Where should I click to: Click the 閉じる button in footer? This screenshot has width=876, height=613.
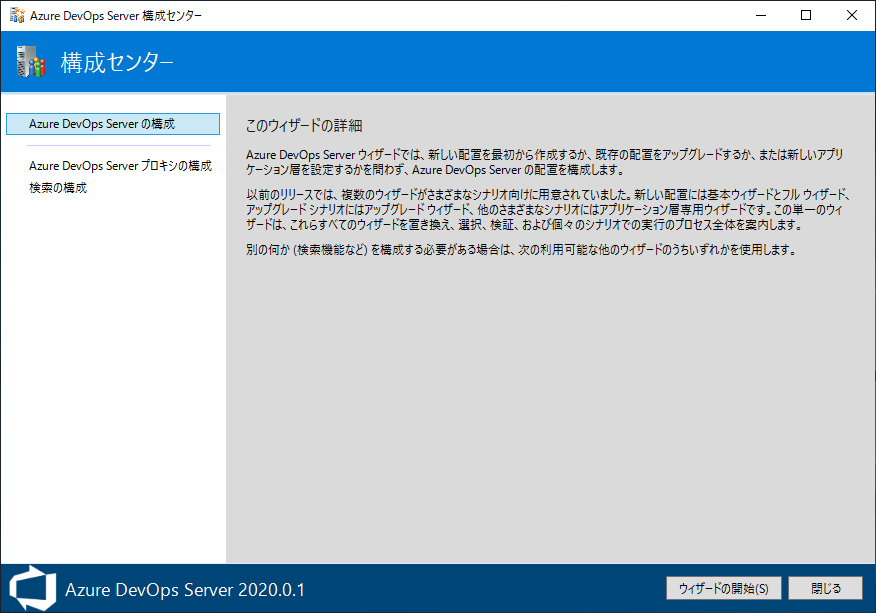(x=825, y=588)
